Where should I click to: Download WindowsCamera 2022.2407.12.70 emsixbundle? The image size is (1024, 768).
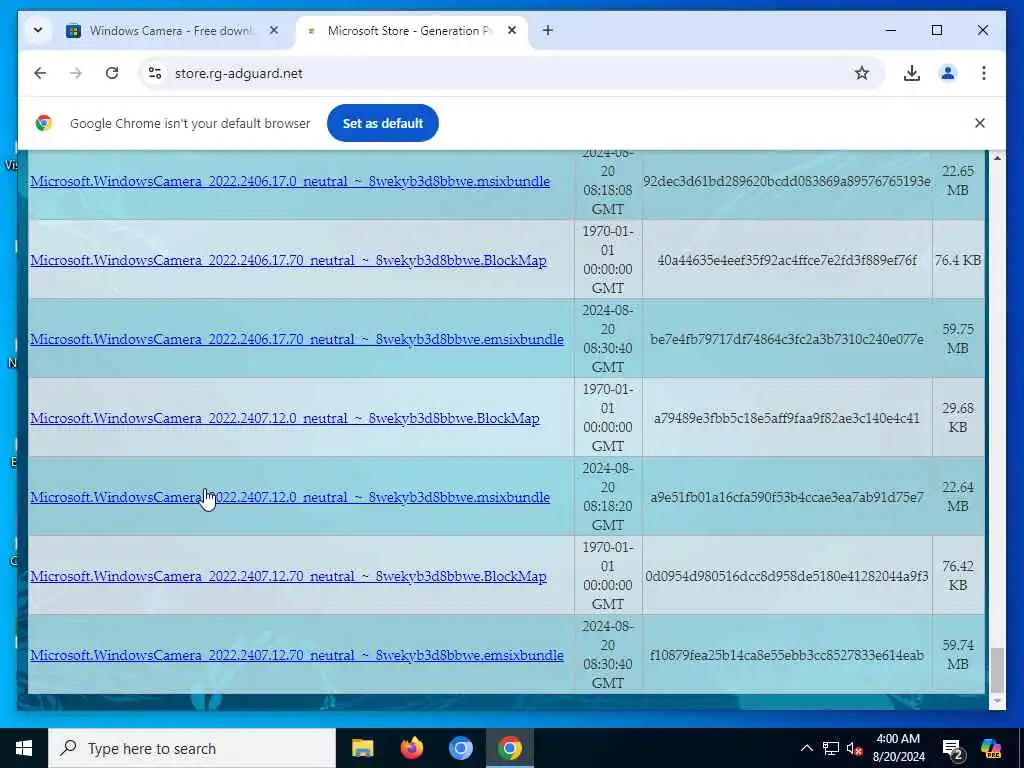[297, 655]
